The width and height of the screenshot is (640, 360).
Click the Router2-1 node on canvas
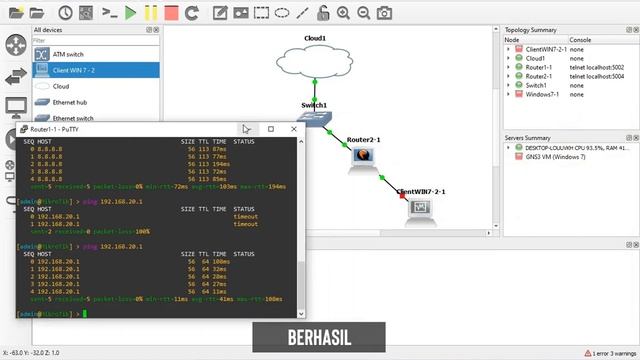tap(362, 160)
